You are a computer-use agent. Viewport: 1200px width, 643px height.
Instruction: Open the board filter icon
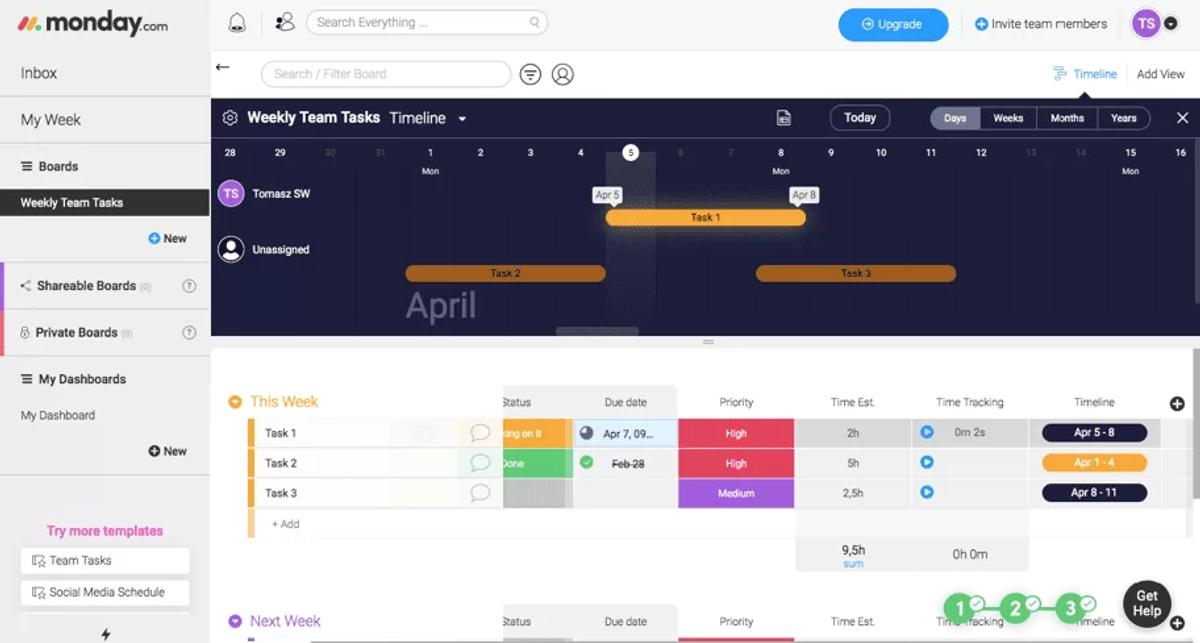click(x=530, y=74)
